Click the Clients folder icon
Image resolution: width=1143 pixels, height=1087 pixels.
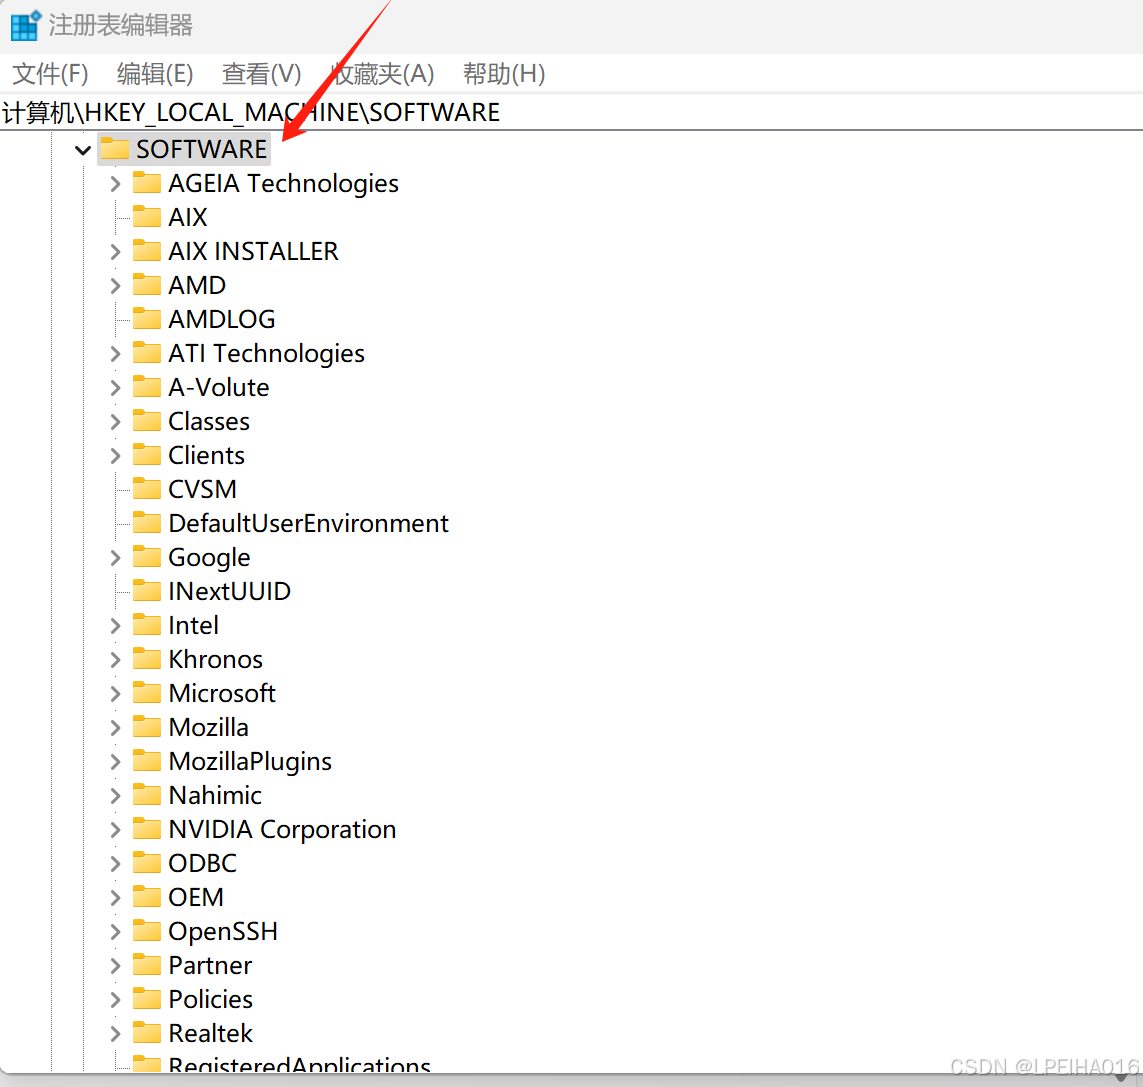[147, 454]
